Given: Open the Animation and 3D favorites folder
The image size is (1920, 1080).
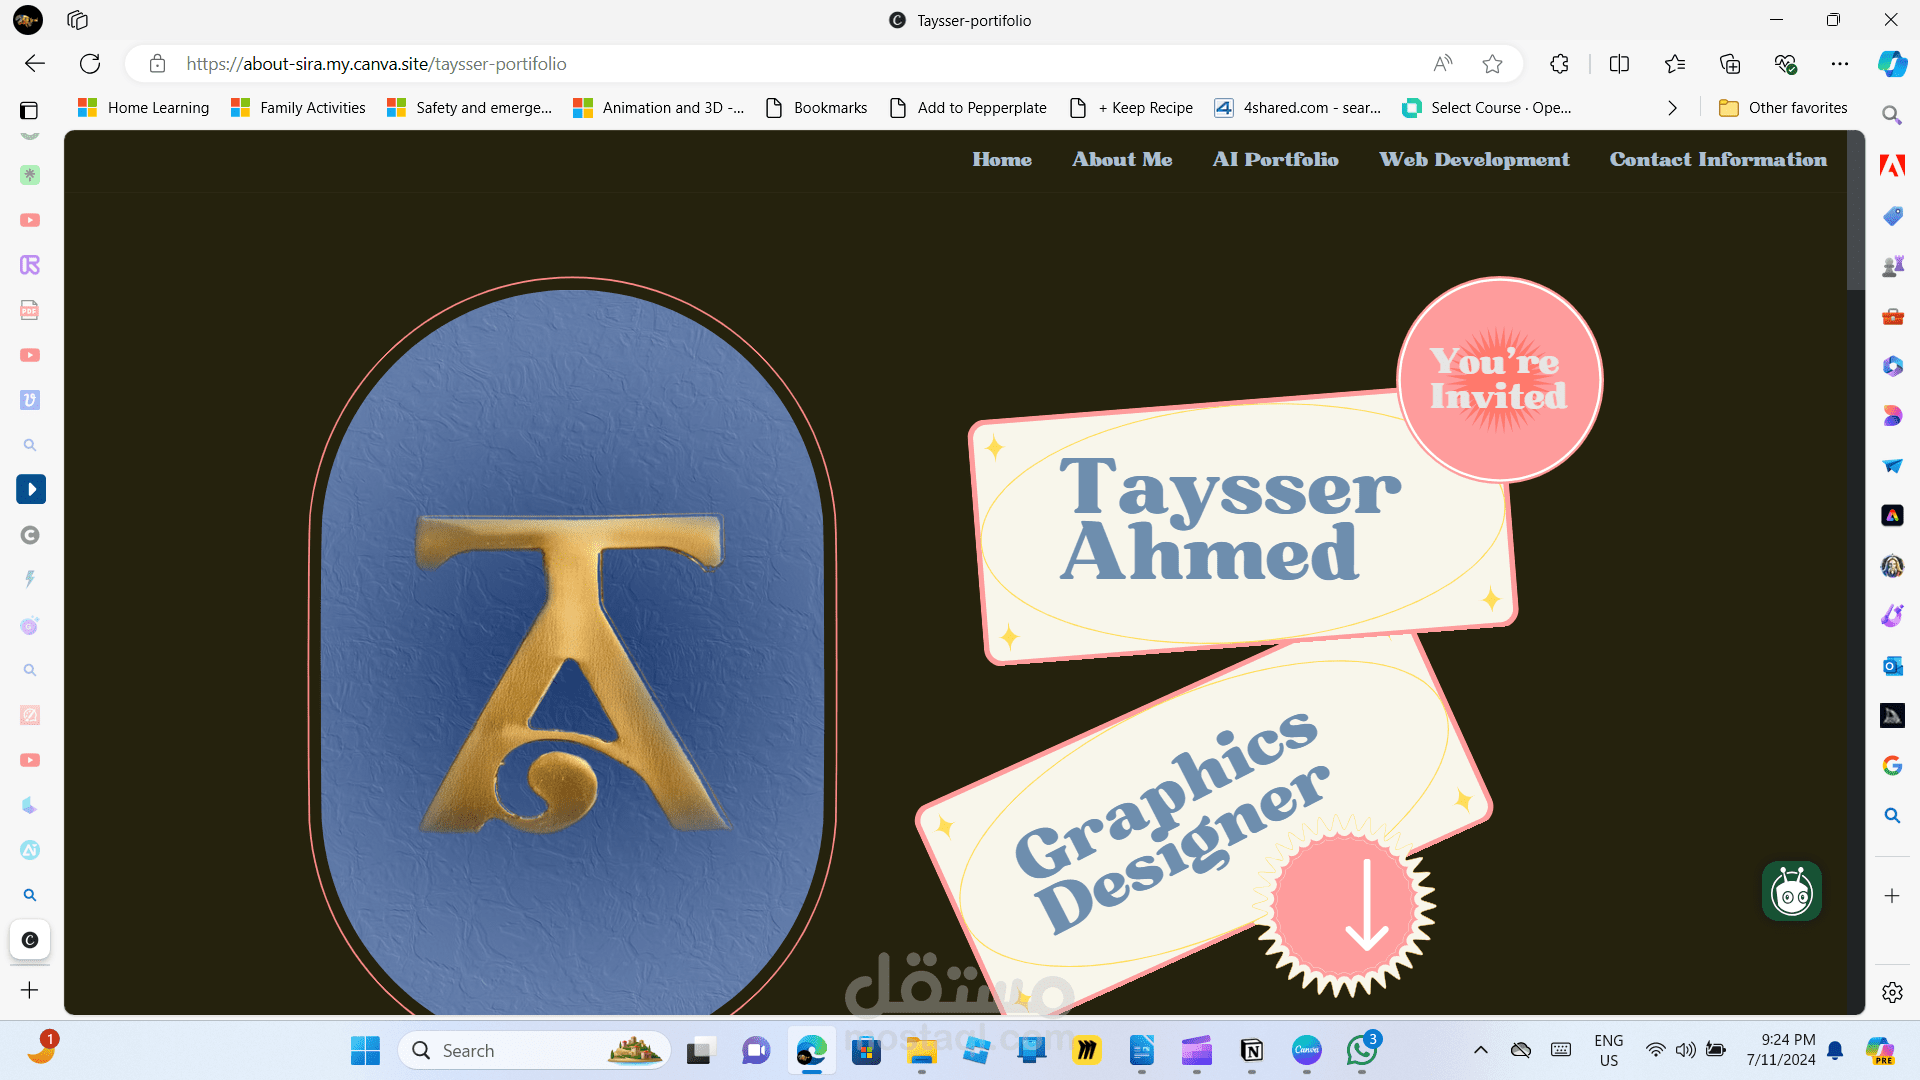Looking at the screenshot, I should point(658,108).
